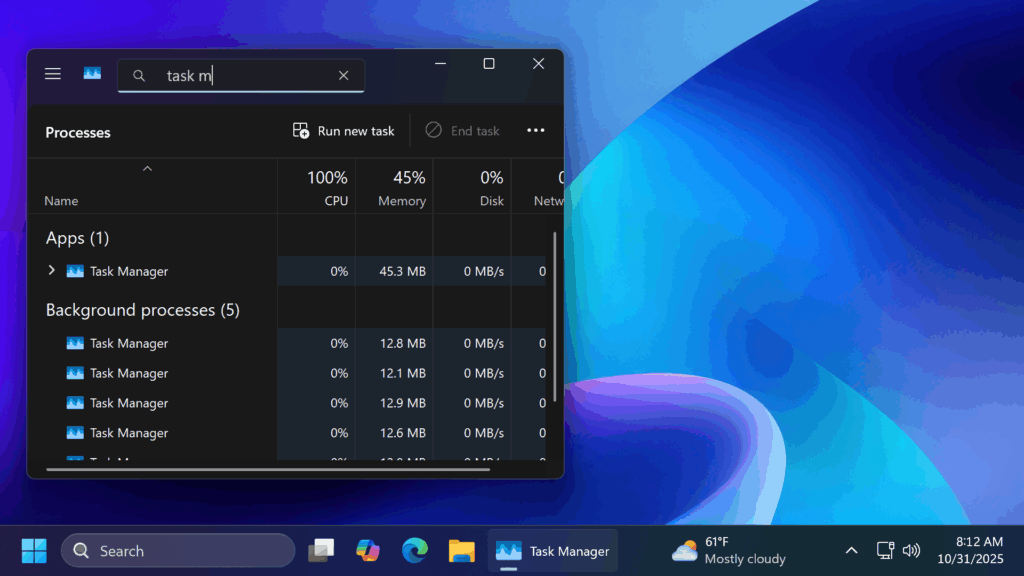
Task: Click inside the Task Manager search field
Action: tap(250, 75)
